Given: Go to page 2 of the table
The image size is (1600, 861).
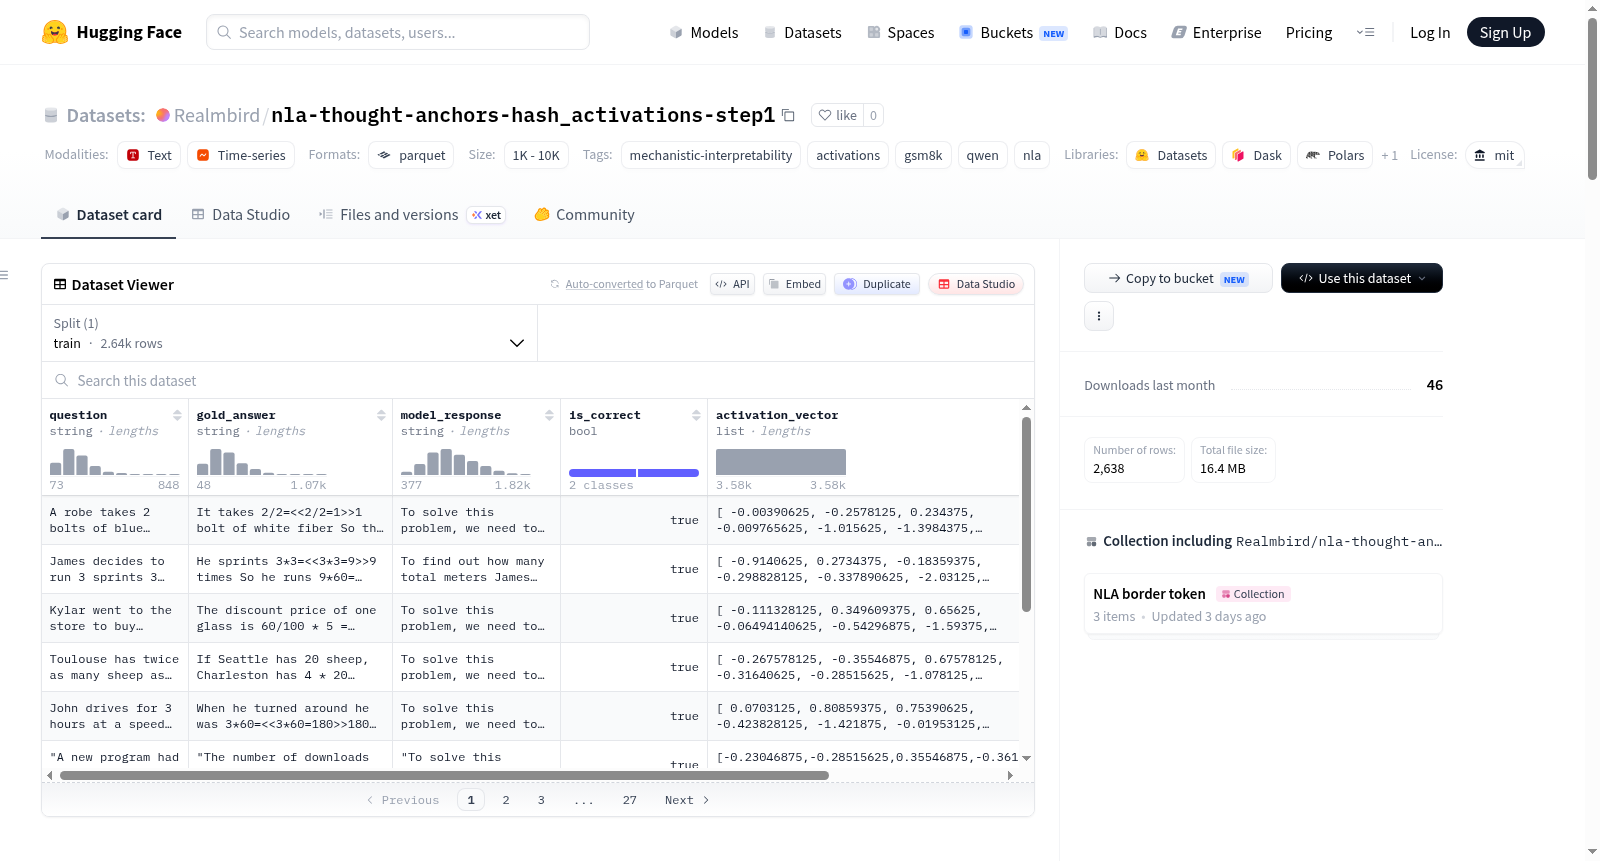Looking at the screenshot, I should tap(506, 800).
